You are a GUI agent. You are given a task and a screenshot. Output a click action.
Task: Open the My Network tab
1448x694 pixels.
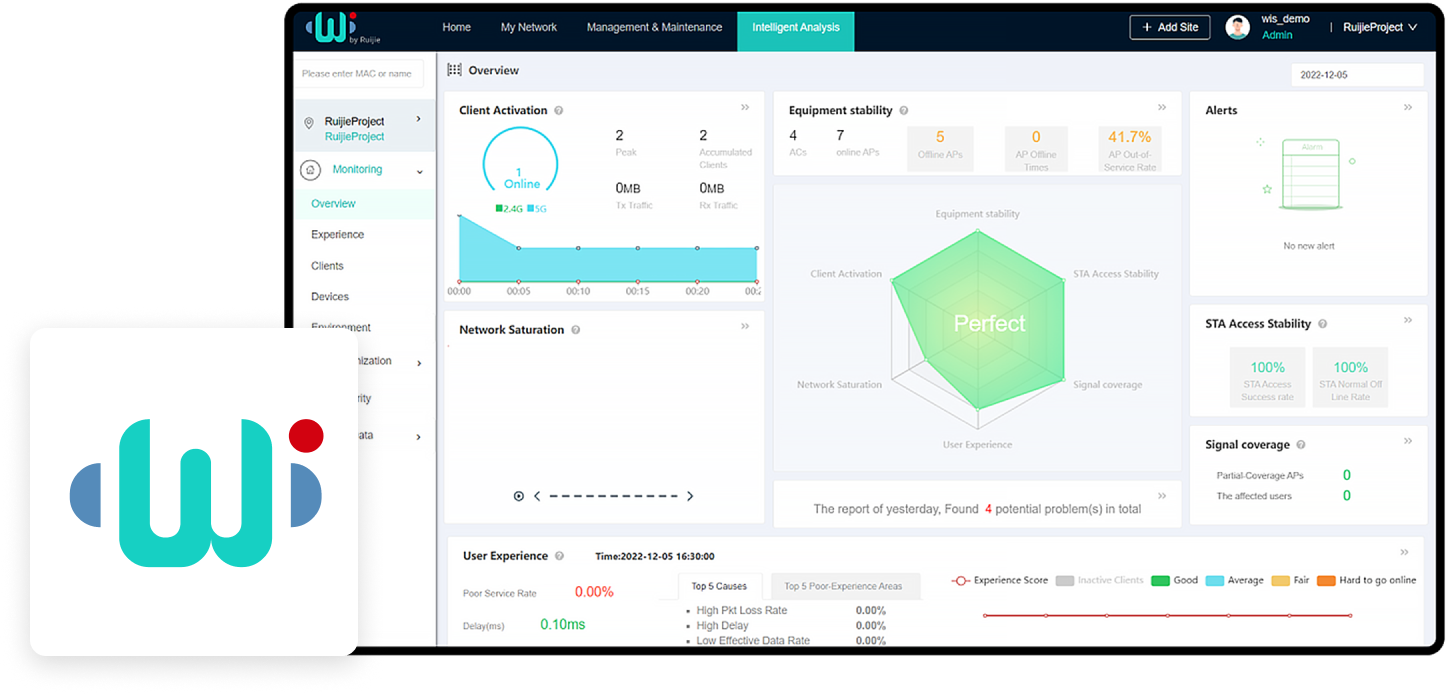pos(529,27)
